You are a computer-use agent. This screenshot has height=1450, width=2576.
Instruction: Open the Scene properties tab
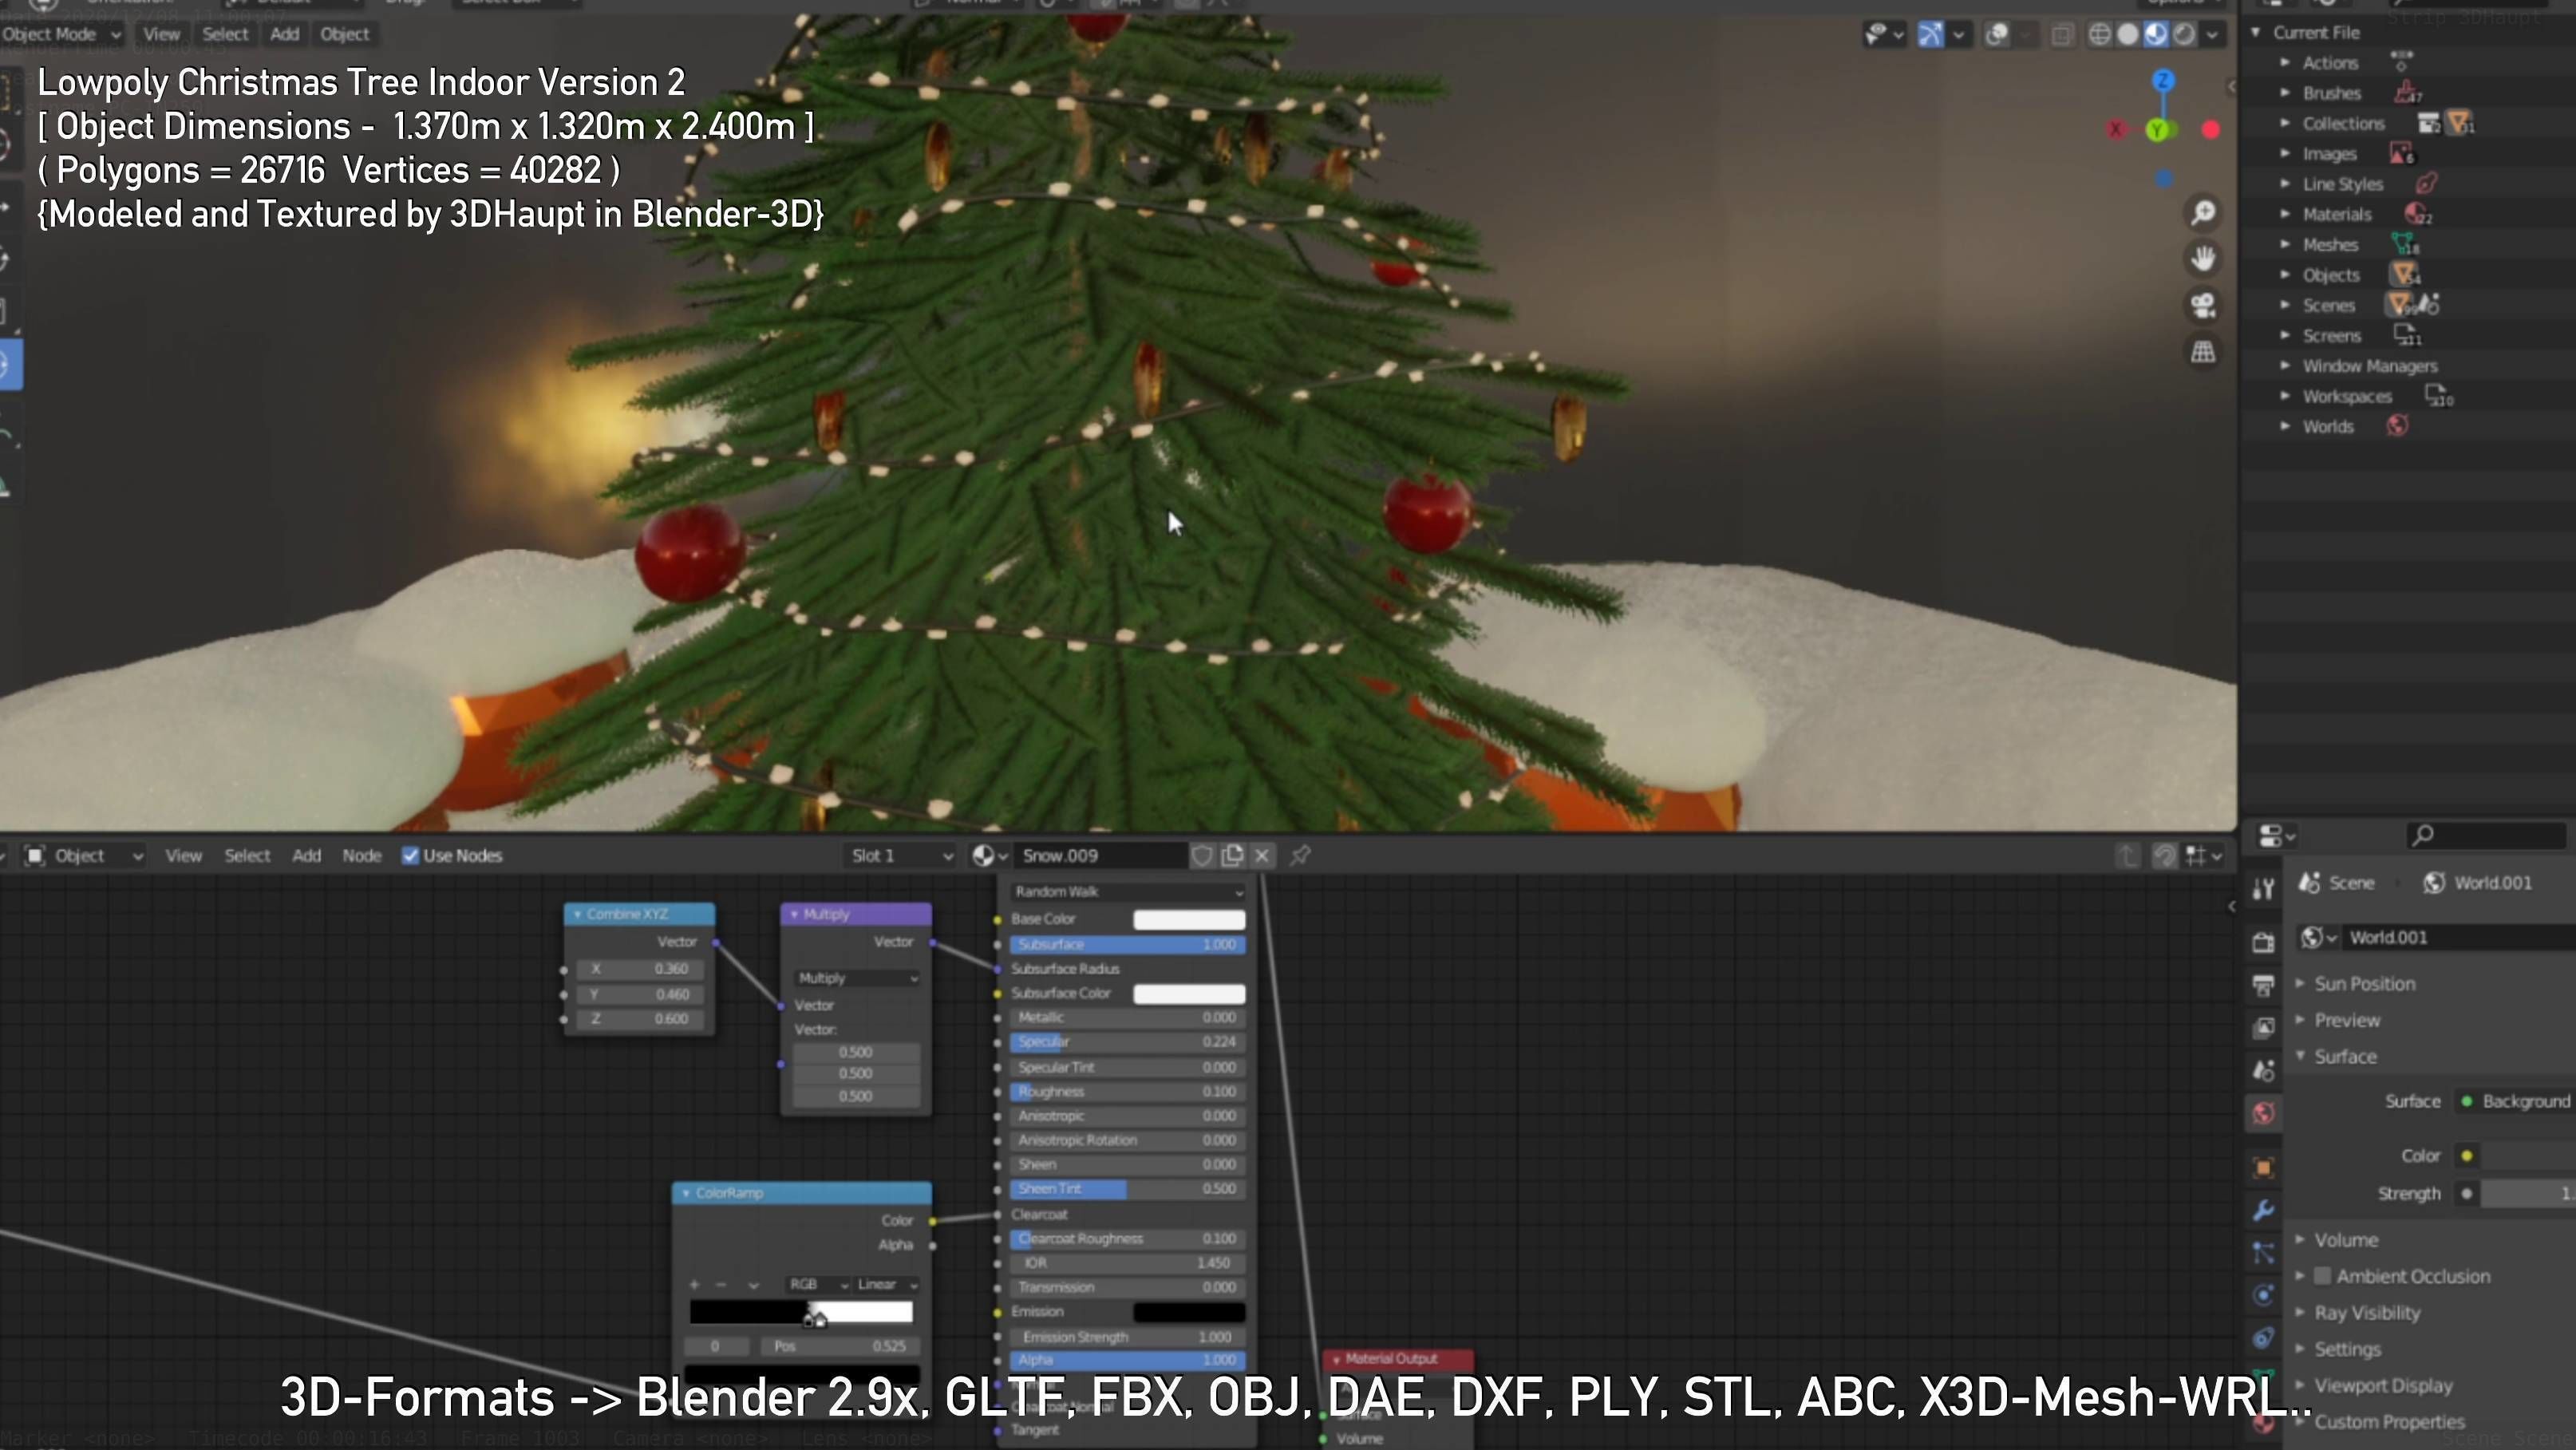(x=2263, y=1071)
